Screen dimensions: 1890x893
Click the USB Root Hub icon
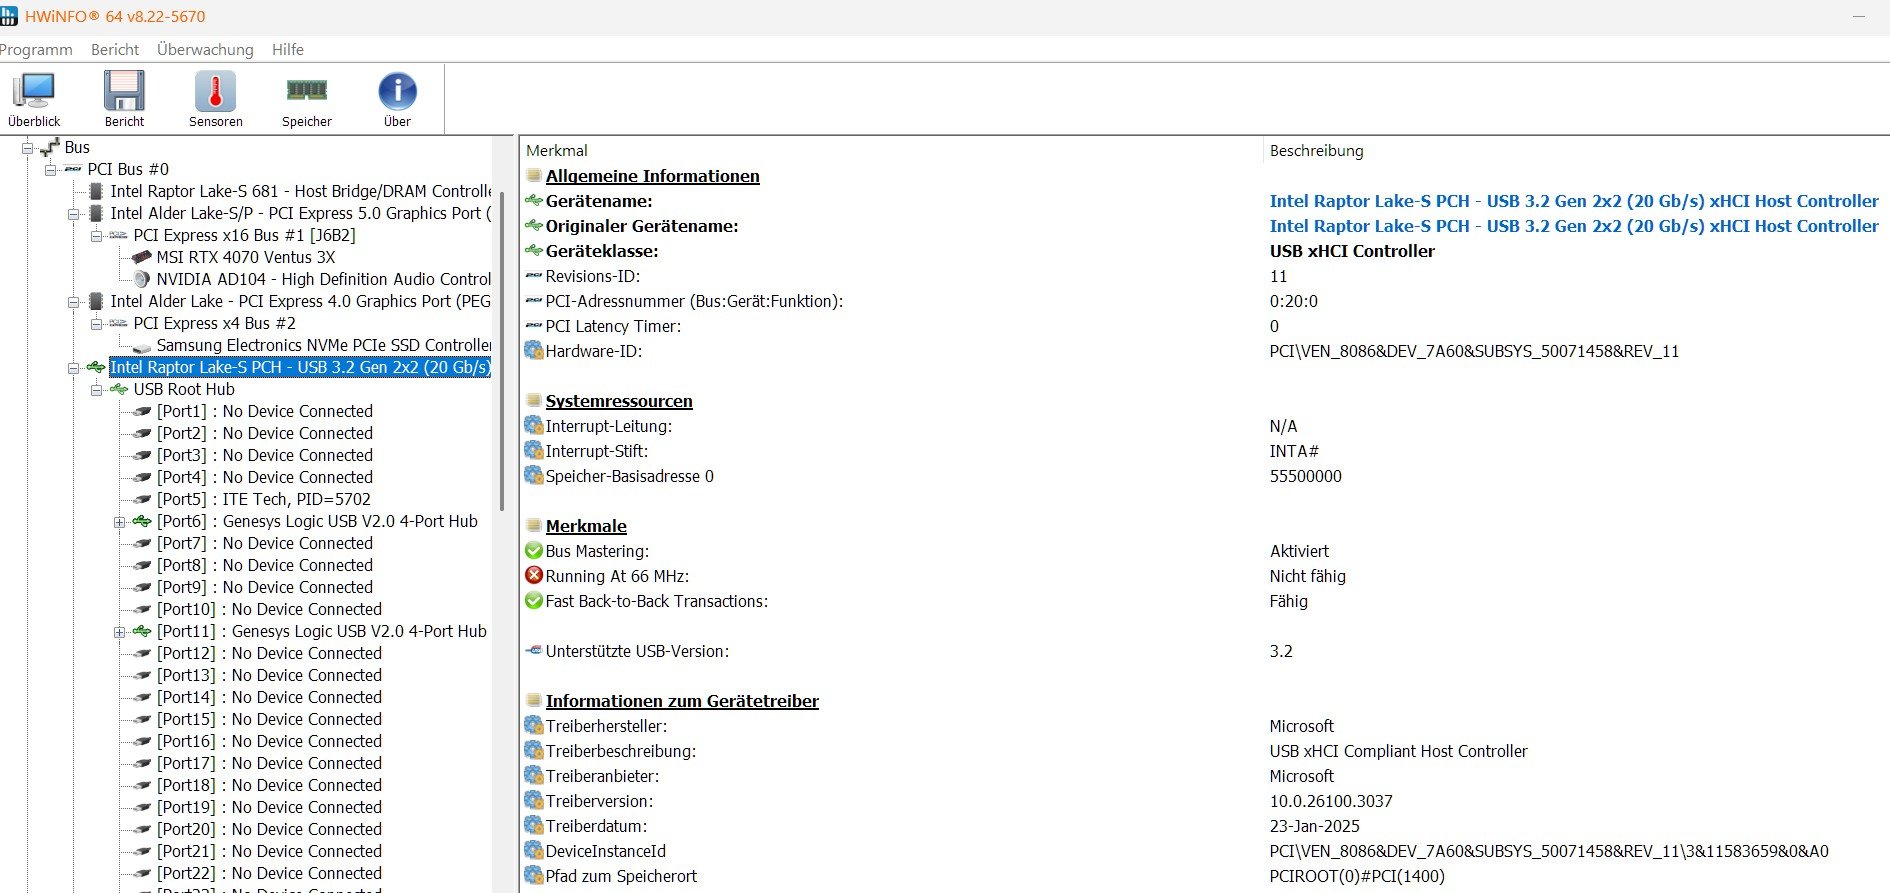point(119,389)
